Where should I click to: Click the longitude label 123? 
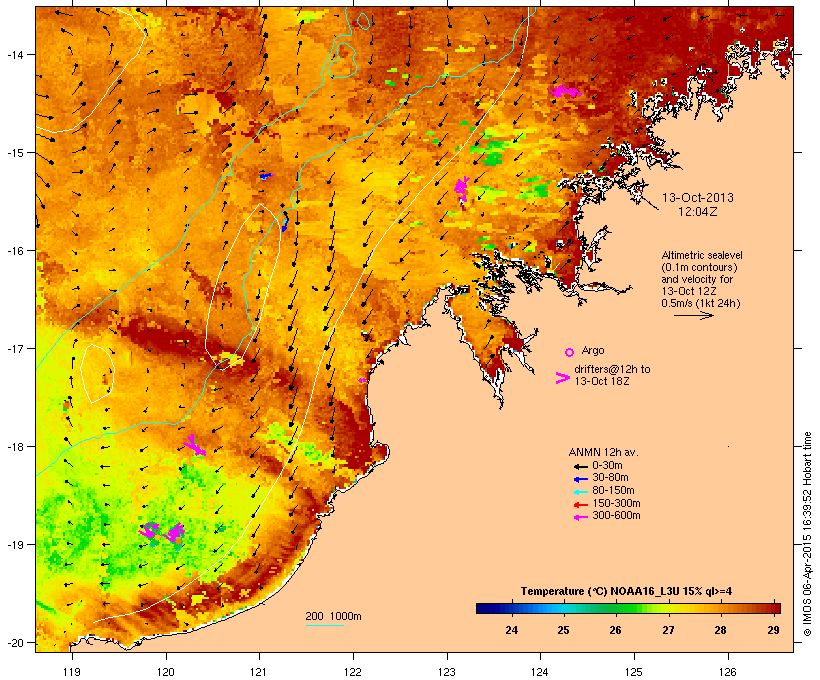pyautogui.click(x=447, y=672)
